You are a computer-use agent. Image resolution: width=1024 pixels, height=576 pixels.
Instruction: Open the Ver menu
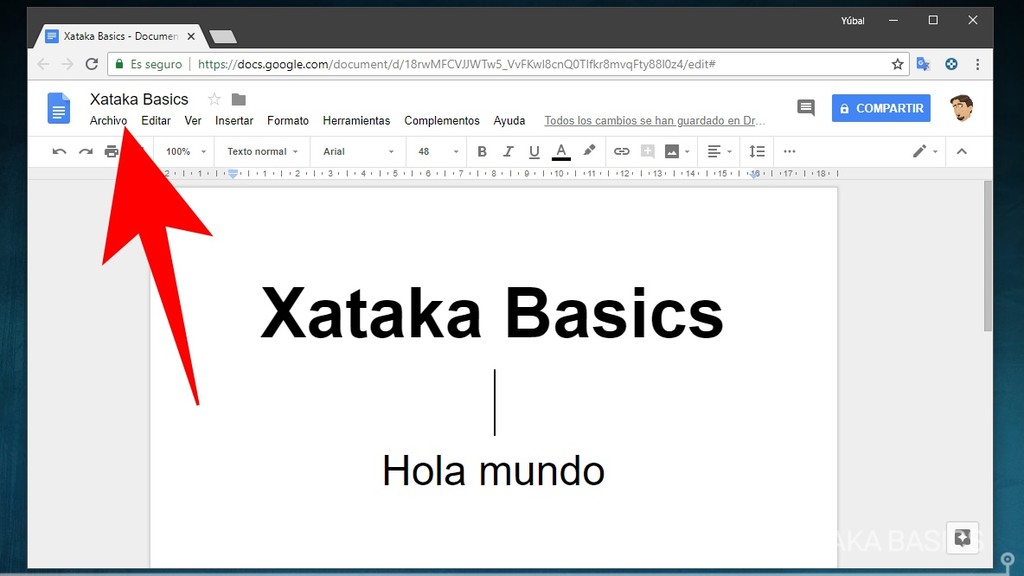pos(193,121)
